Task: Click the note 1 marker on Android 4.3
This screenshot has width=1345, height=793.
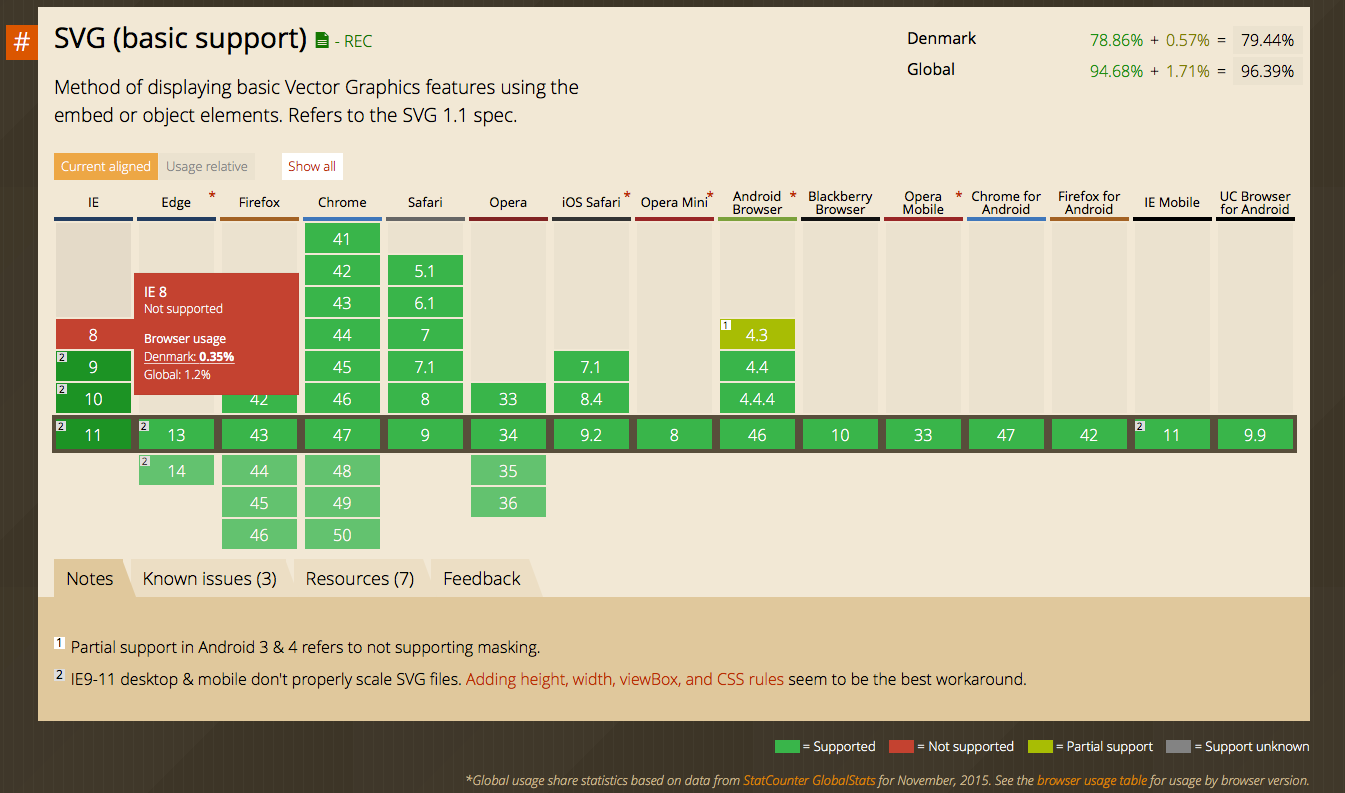Action: click(725, 326)
